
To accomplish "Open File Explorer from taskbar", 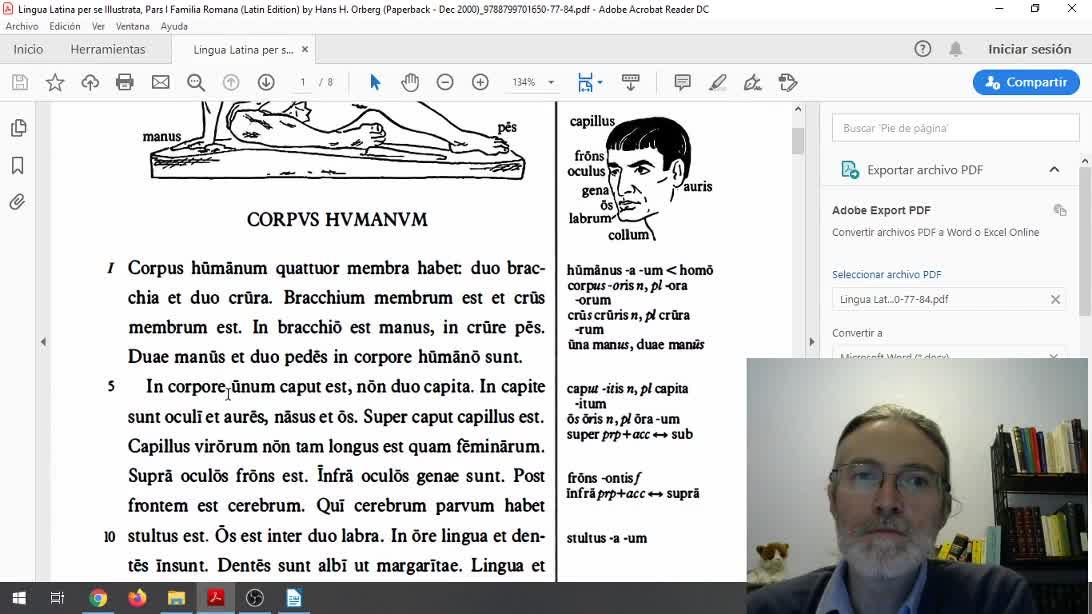I will pos(176,598).
